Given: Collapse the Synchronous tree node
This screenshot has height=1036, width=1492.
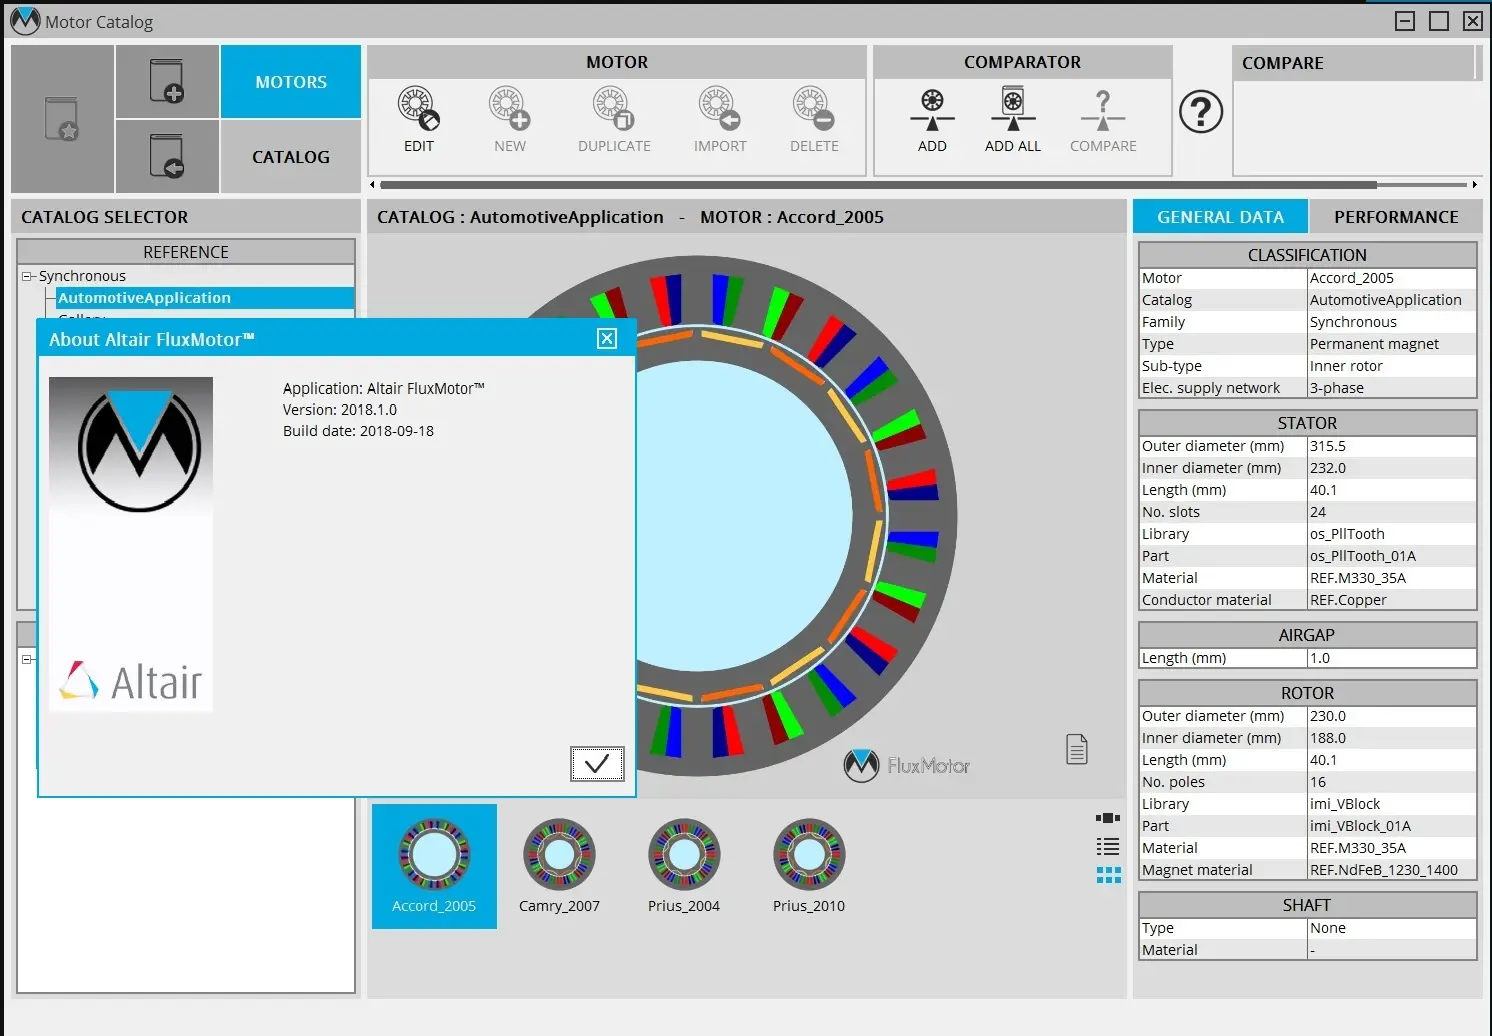Looking at the screenshot, I should (x=28, y=276).
